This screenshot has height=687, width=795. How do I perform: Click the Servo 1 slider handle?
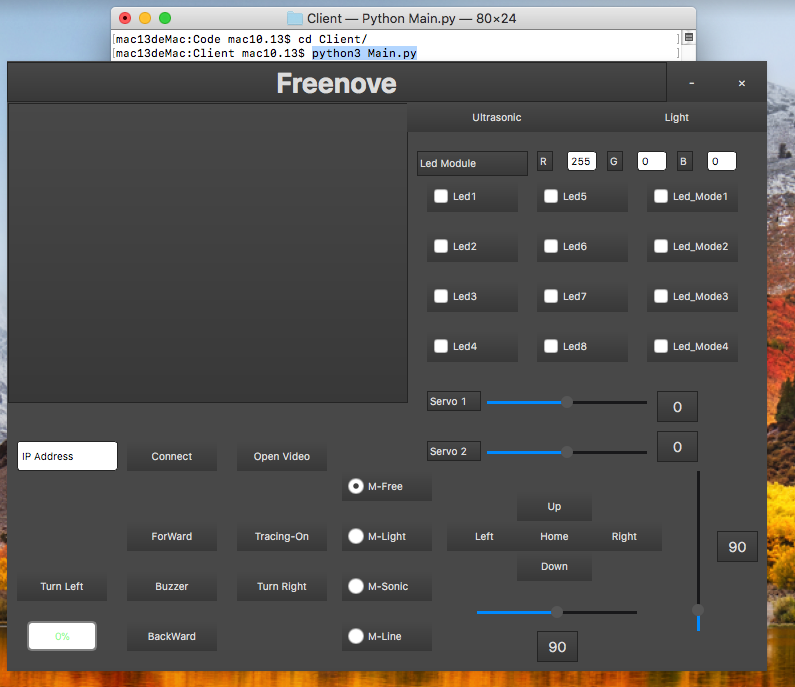click(567, 402)
